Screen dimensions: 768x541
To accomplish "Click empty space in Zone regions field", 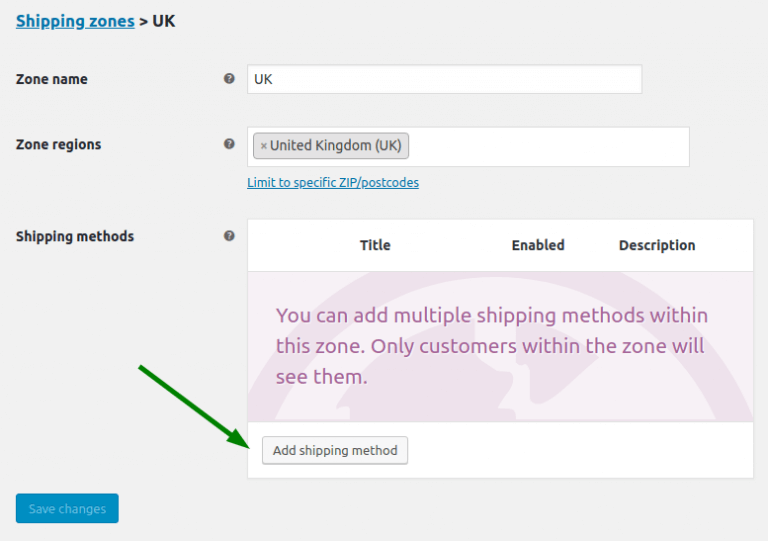I will [550, 146].
